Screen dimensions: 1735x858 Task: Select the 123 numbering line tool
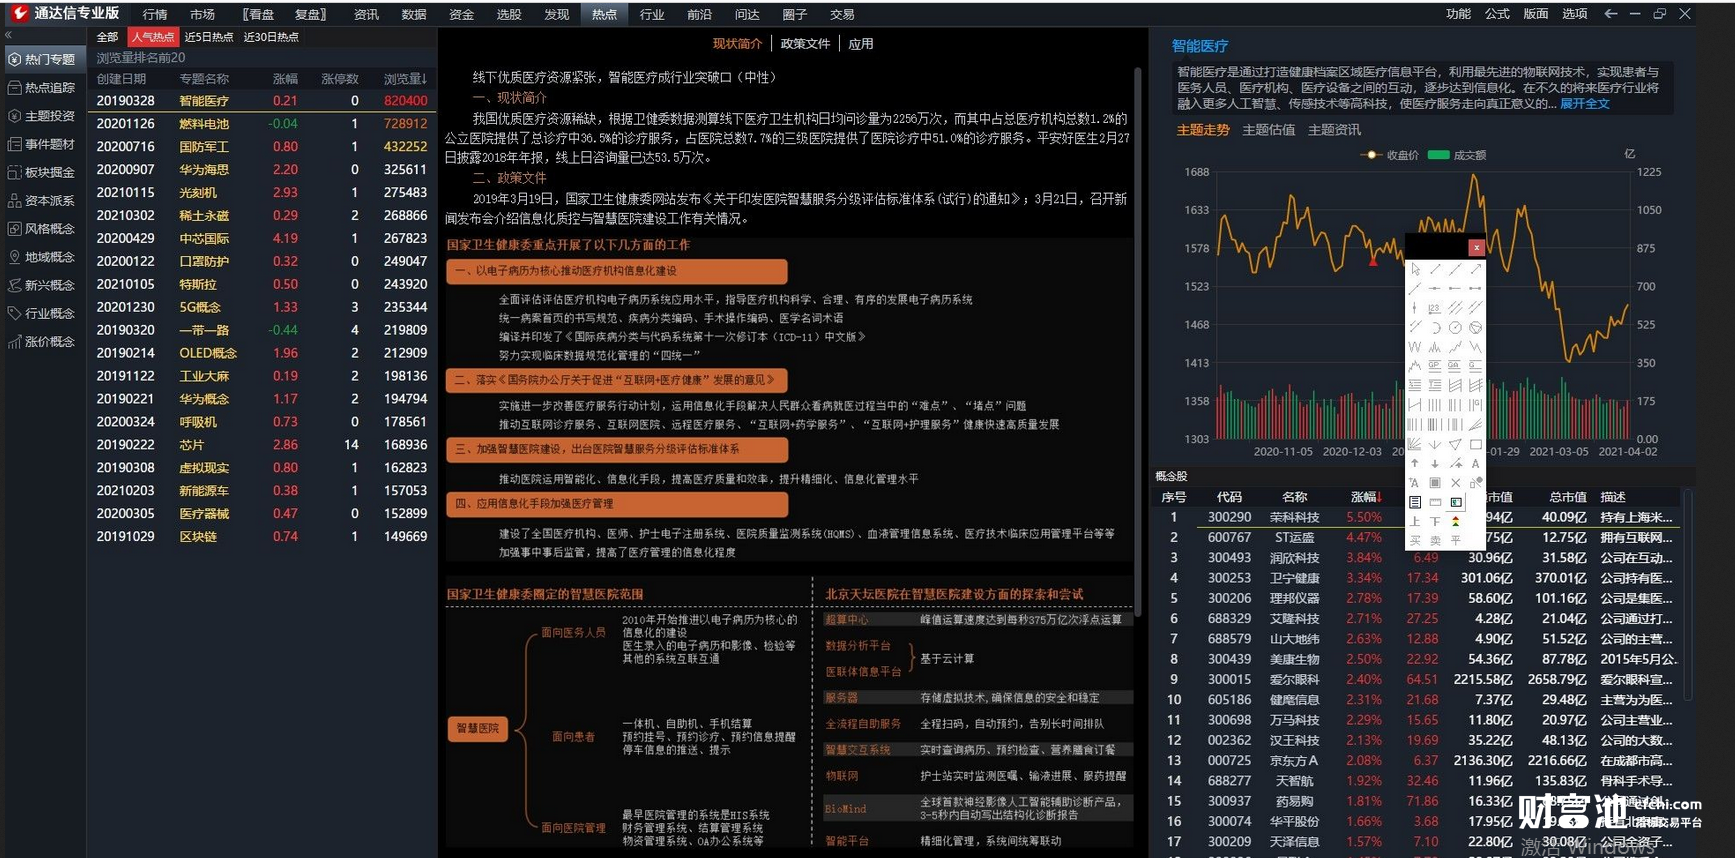click(x=1435, y=308)
